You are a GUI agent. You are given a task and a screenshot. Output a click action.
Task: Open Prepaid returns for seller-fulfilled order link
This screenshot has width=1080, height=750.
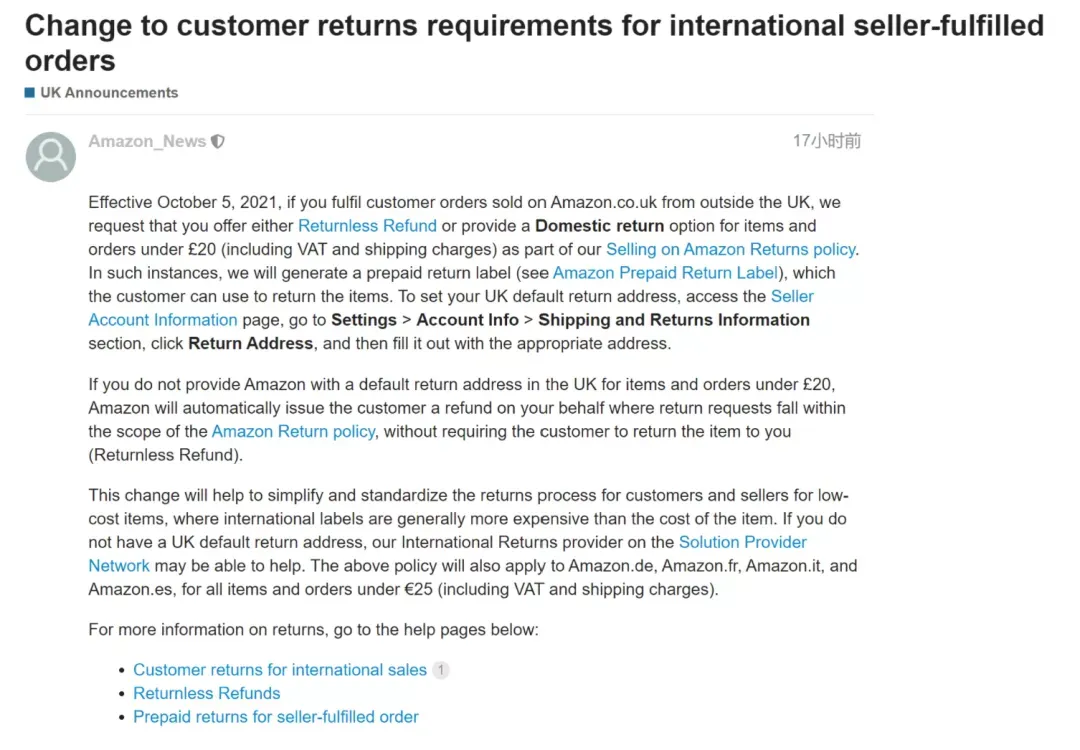276,716
